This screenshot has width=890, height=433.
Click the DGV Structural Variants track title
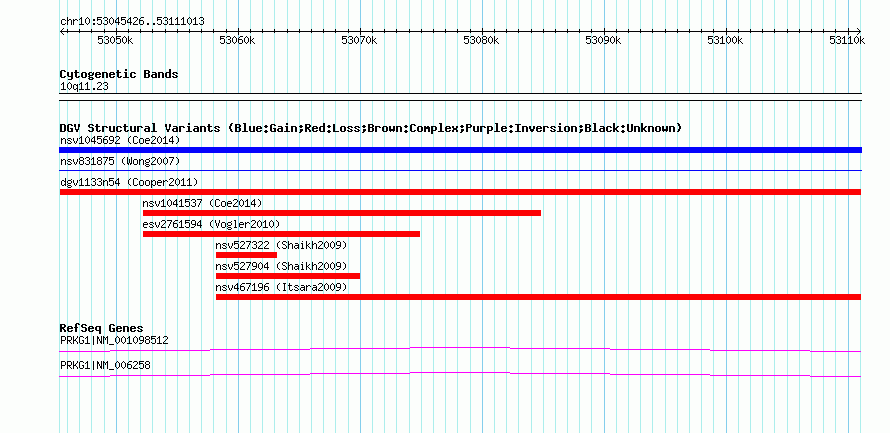[371, 128]
